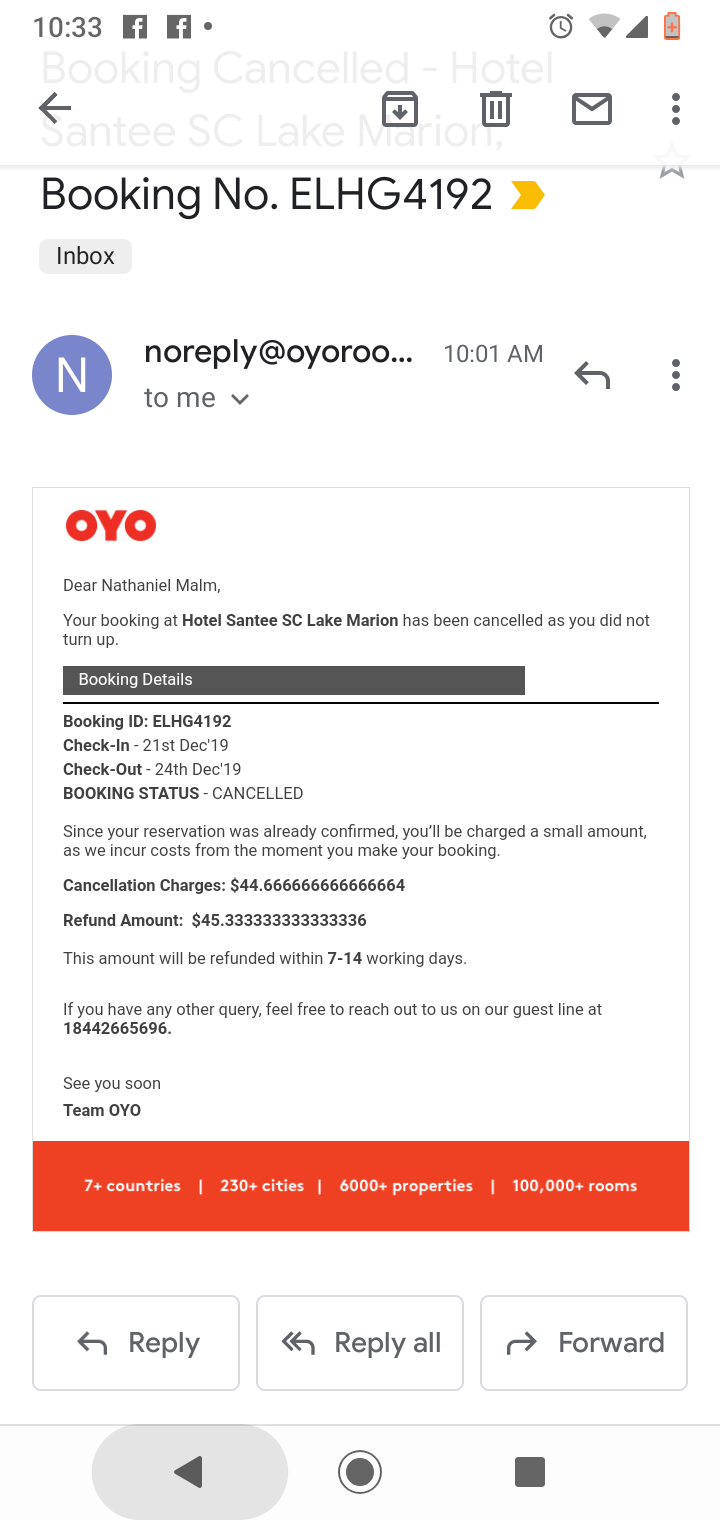Star this Booking Cancelled email

click(x=672, y=162)
